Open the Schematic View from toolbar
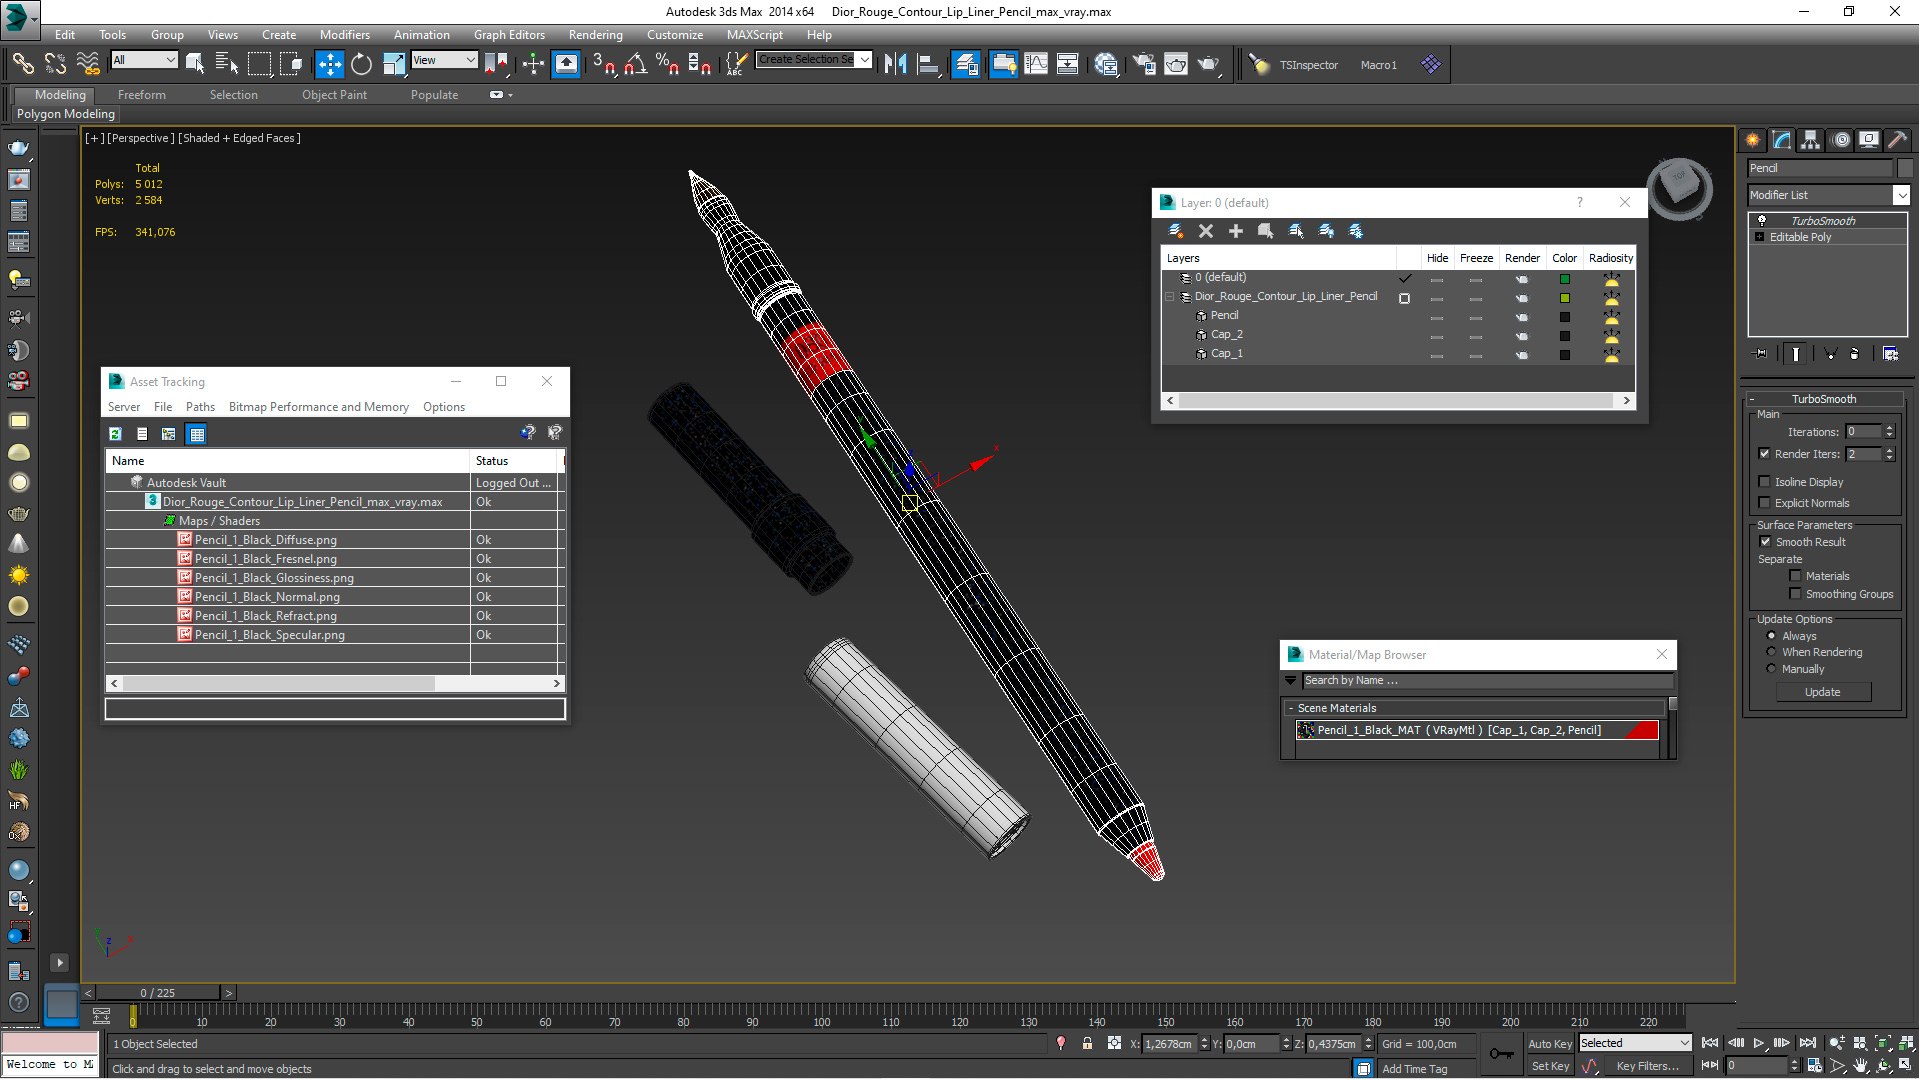The height and width of the screenshot is (1080, 1920). (1068, 64)
